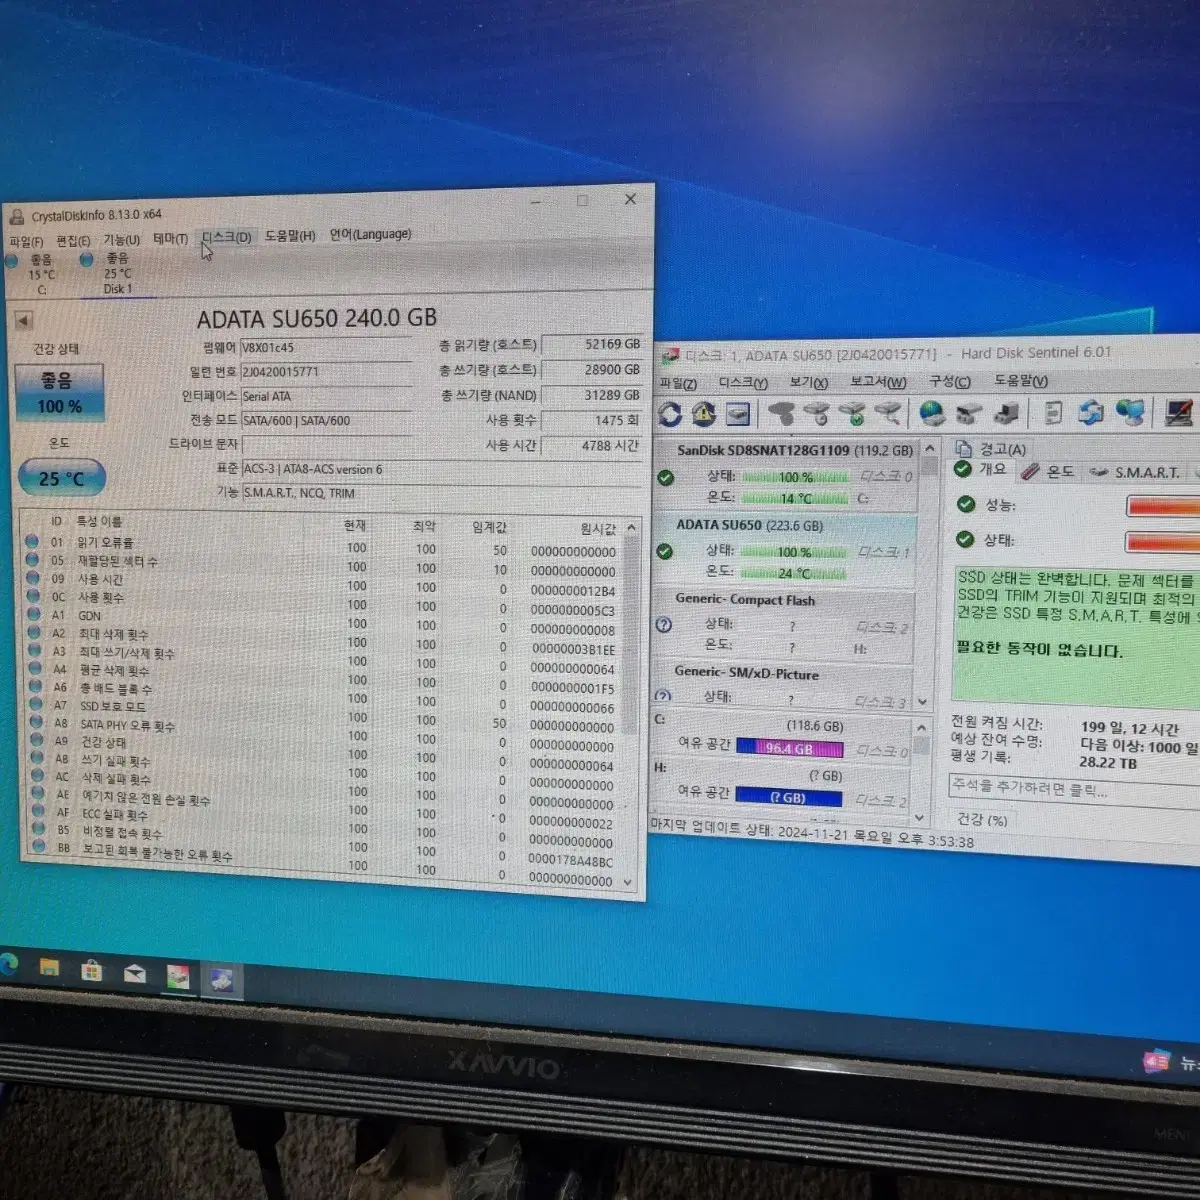The width and height of the screenshot is (1200, 1200).
Task: Click the status dot for attribute A4
Action: click(35, 668)
